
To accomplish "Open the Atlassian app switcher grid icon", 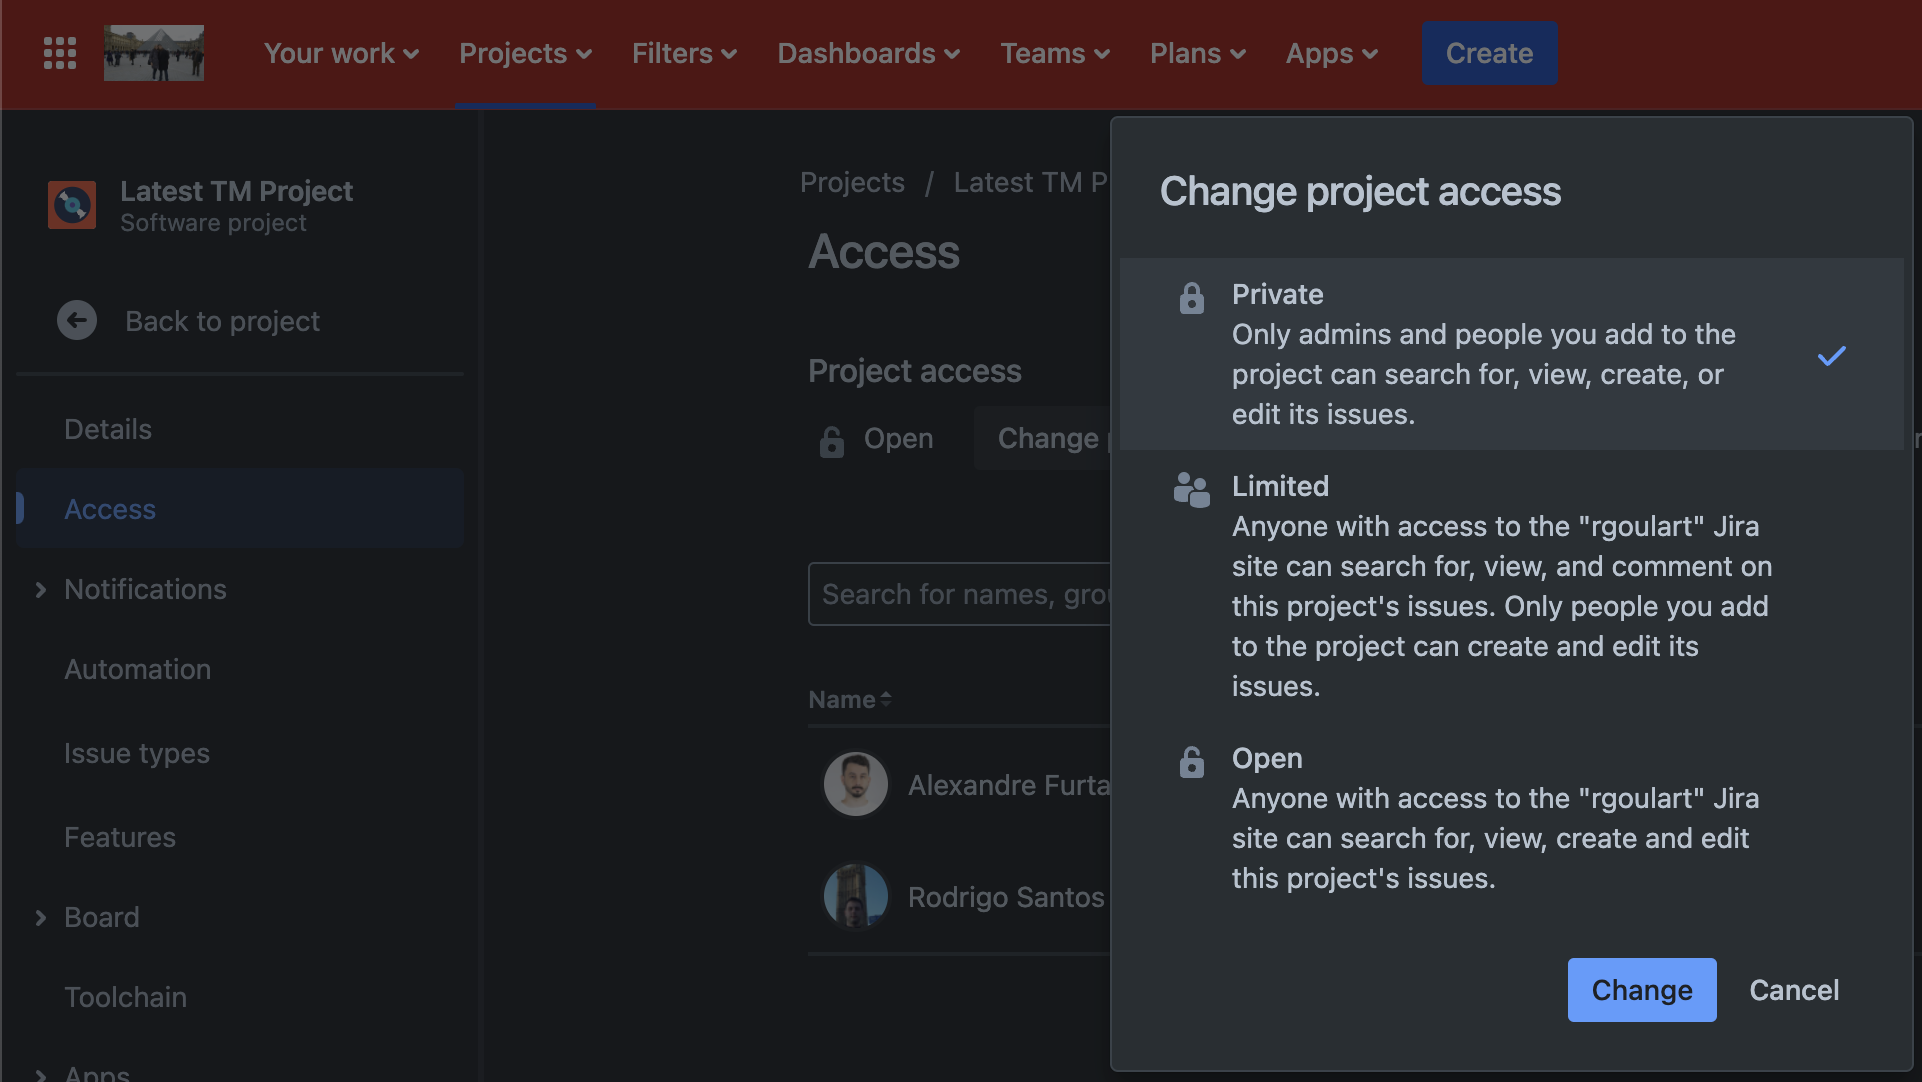I will [x=59, y=53].
